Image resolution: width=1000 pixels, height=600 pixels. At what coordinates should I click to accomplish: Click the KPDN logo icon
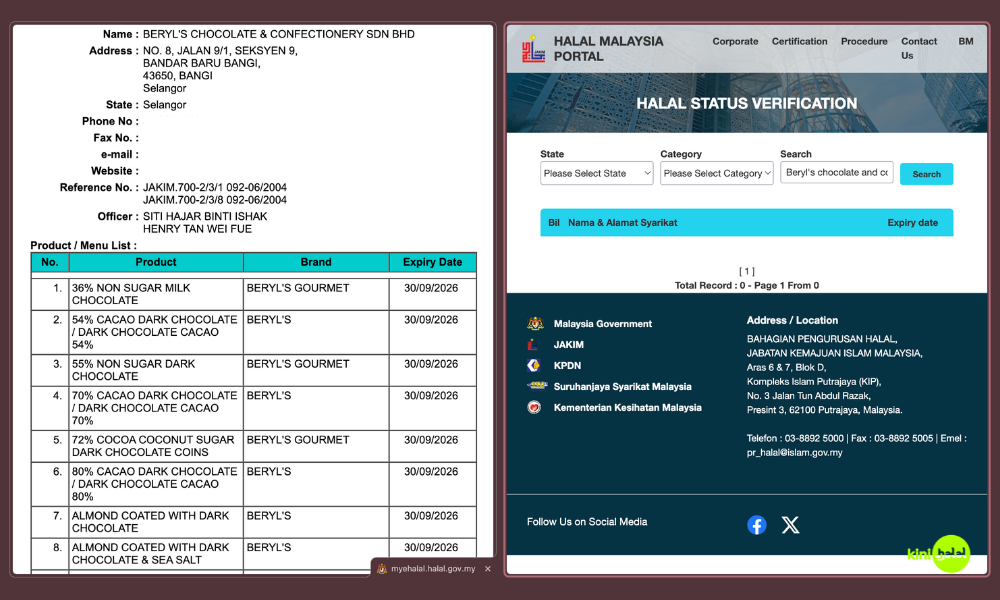tap(535, 366)
